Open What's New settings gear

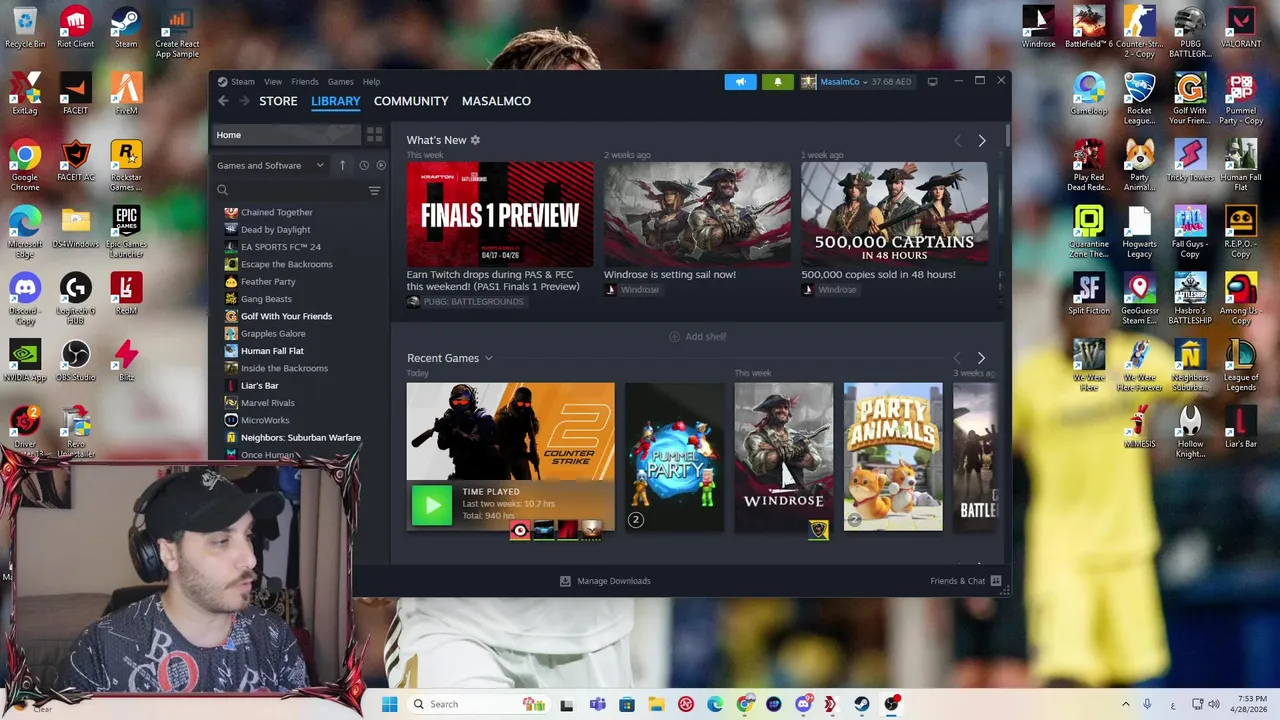[x=475, y=140]
